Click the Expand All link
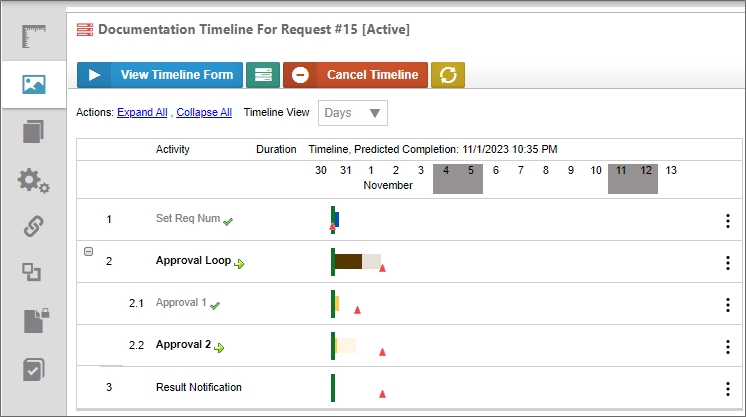 [x=142, y=113]
